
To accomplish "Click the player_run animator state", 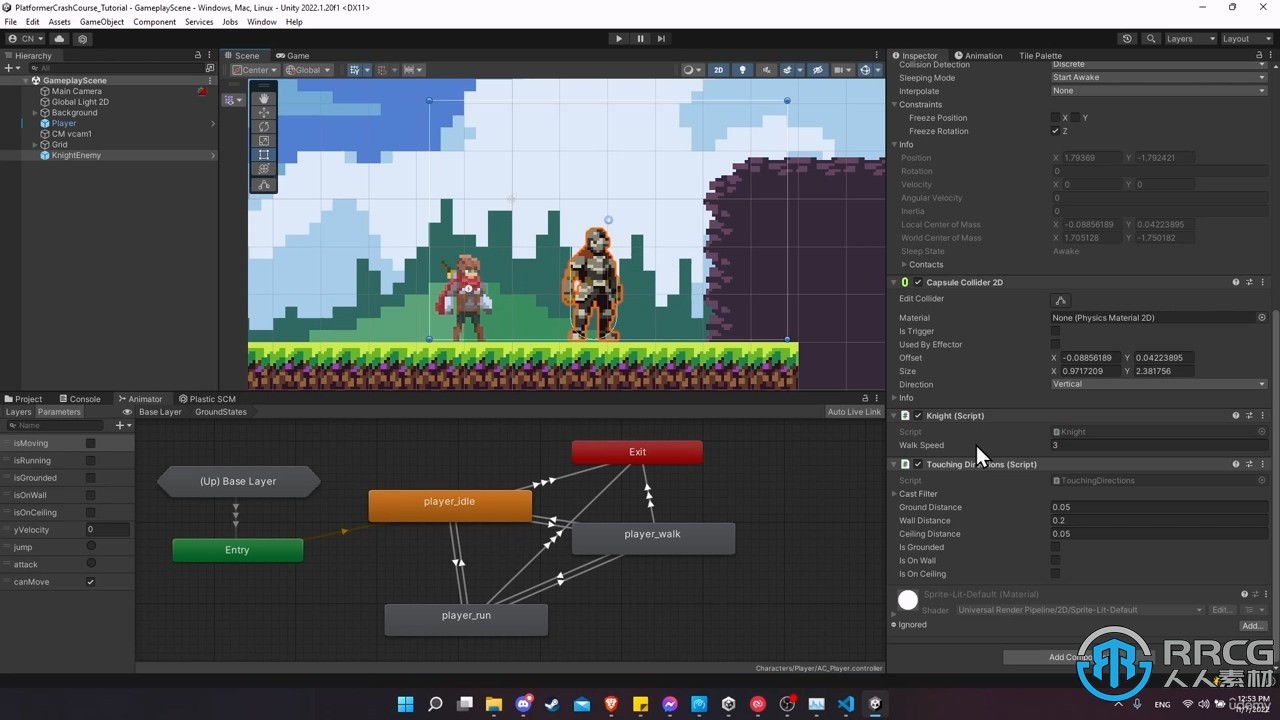I will pos(466,619).
